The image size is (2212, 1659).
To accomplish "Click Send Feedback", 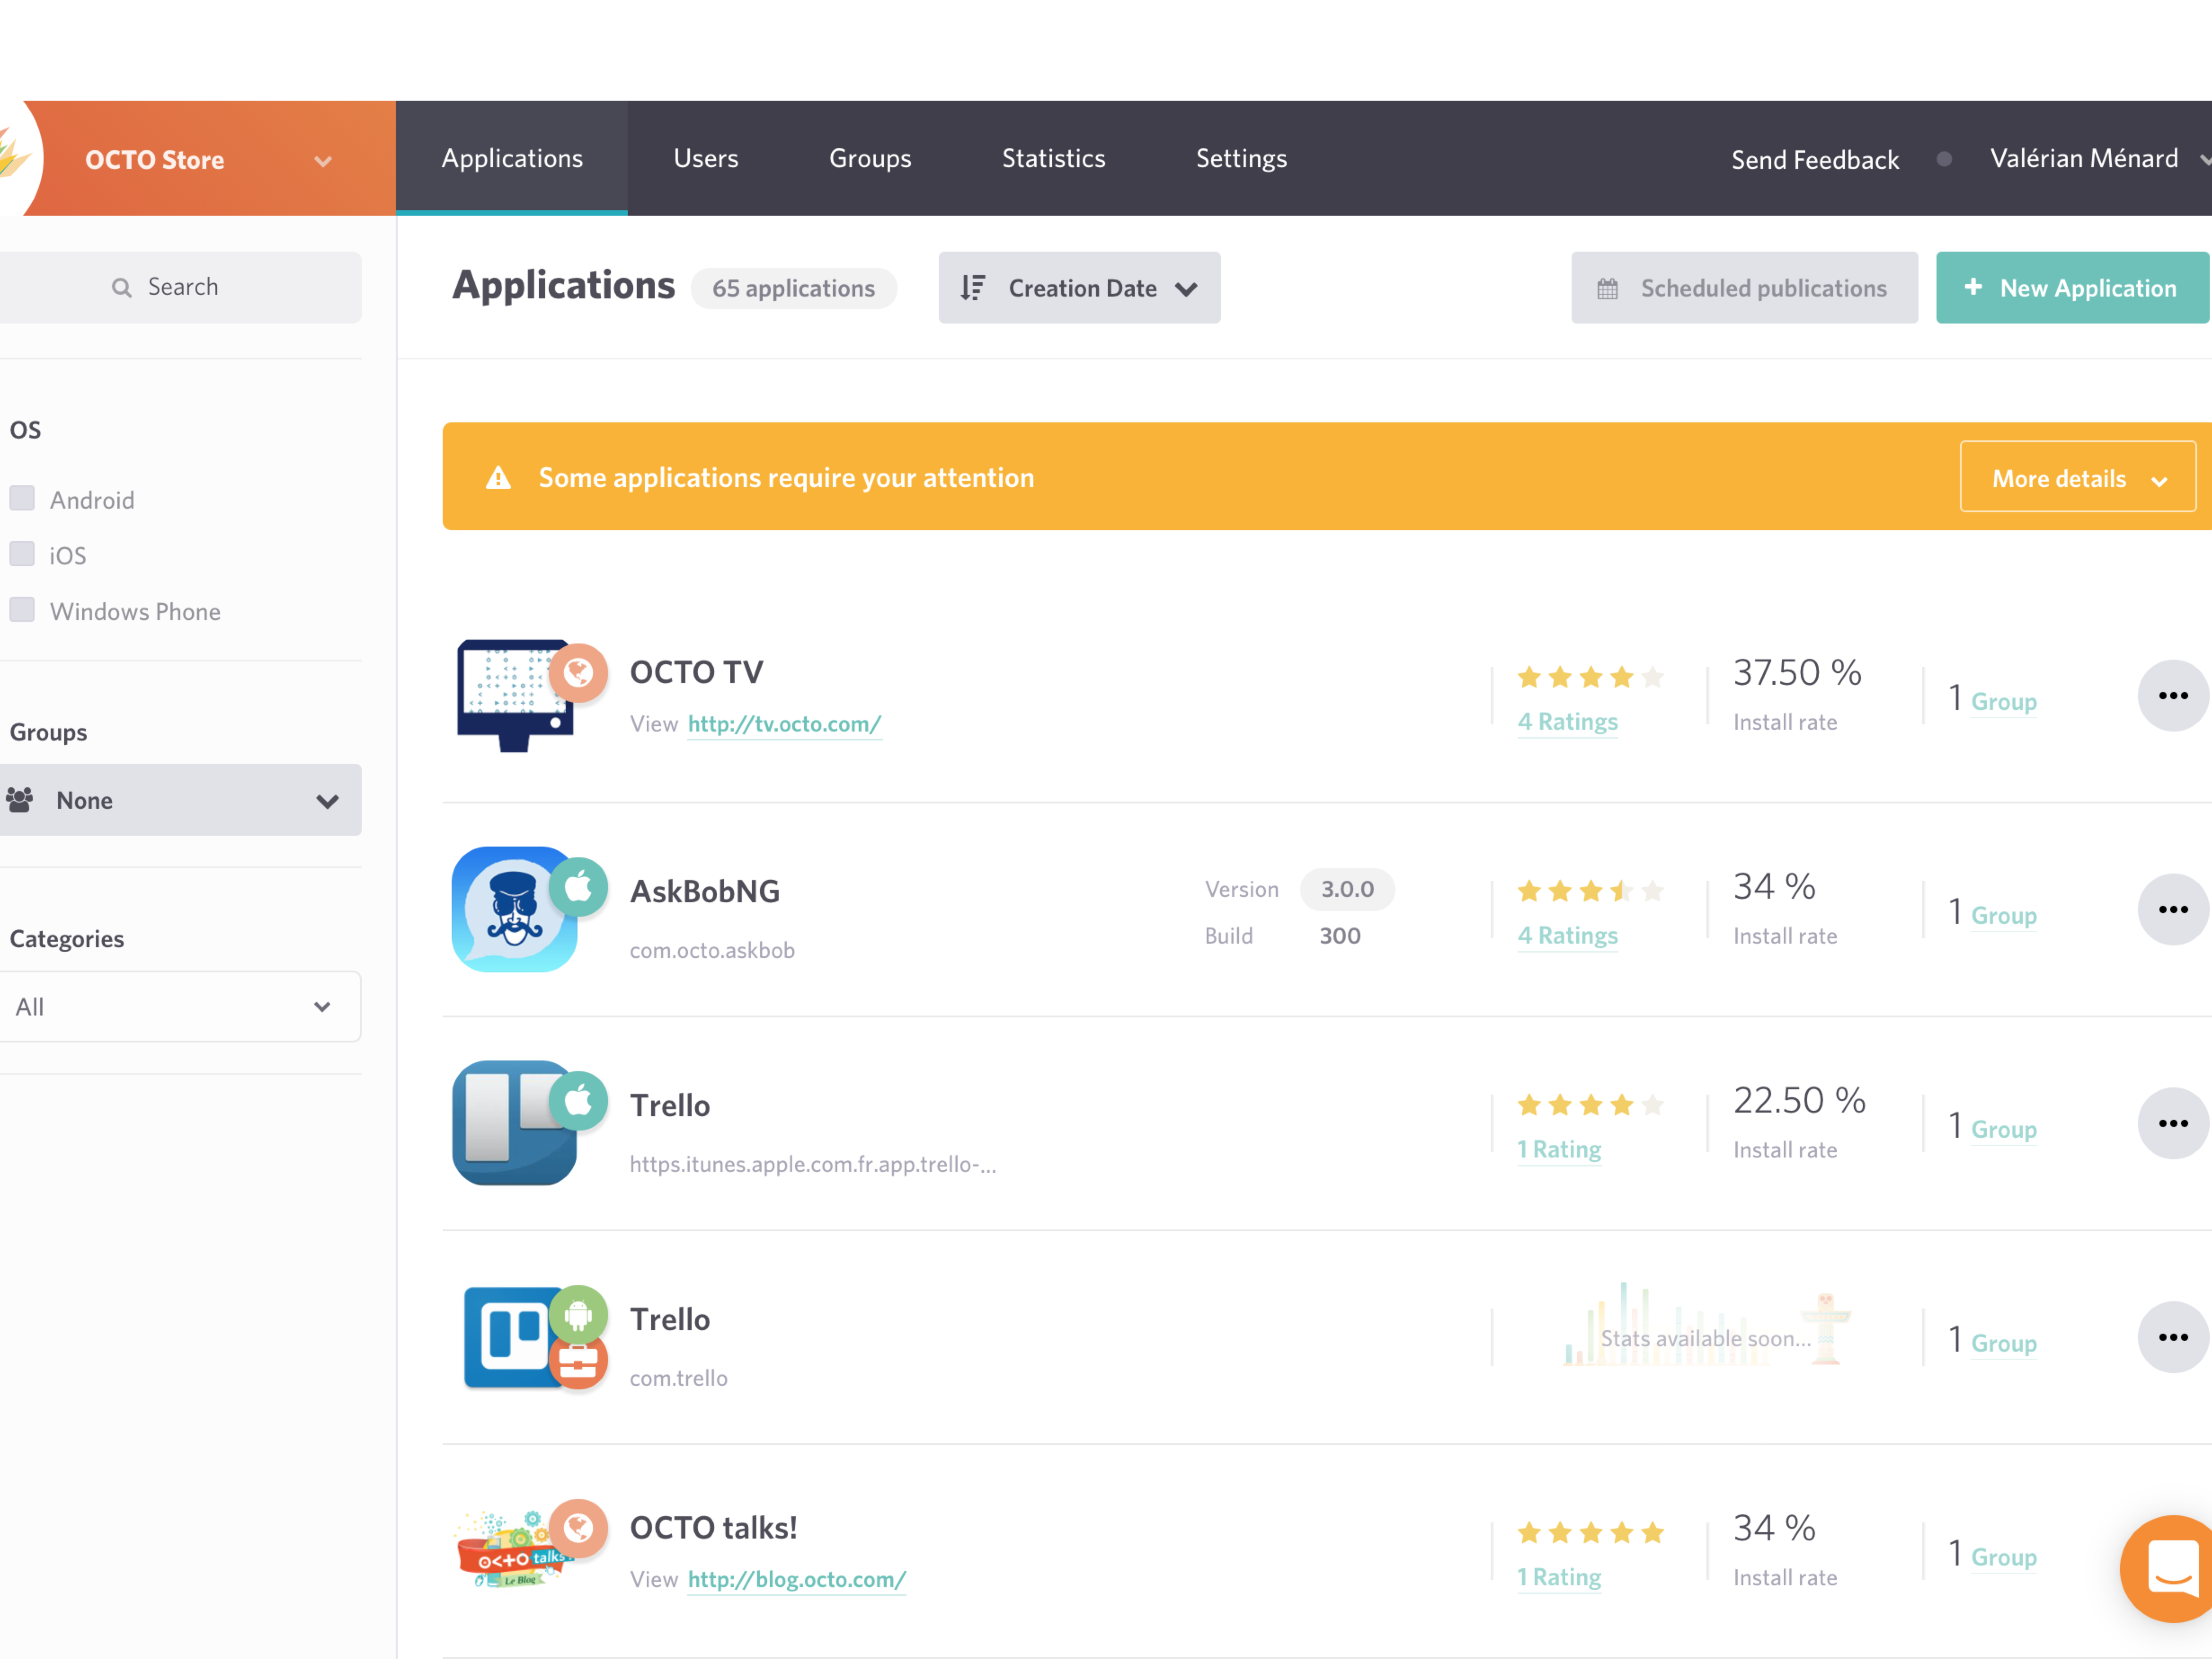I will point(1815,160).
